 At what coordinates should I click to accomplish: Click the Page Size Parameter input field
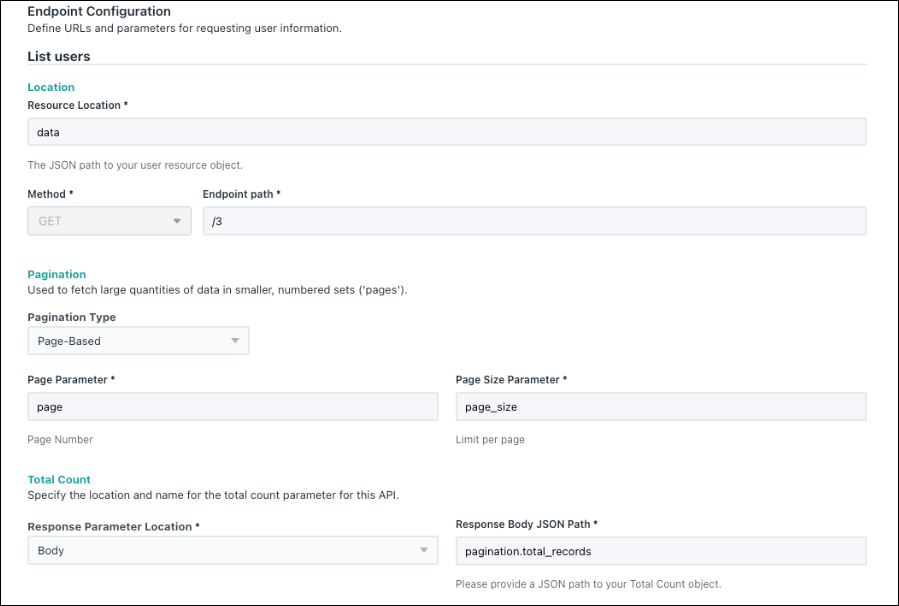point(661,406)
